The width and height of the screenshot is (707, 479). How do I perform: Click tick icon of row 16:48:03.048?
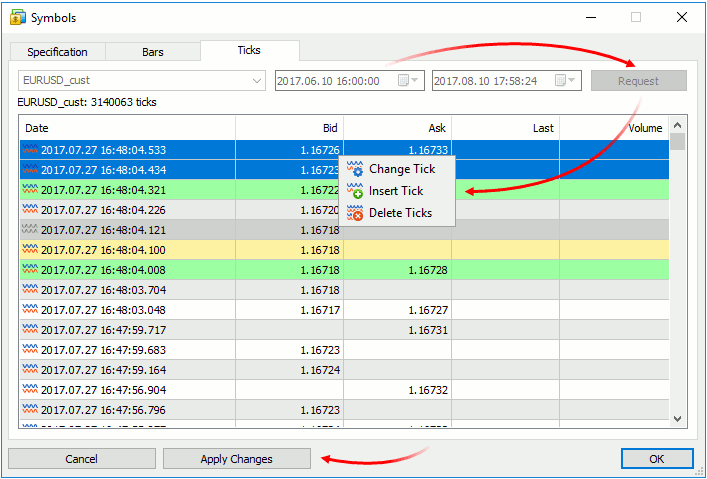coord(30,310)
